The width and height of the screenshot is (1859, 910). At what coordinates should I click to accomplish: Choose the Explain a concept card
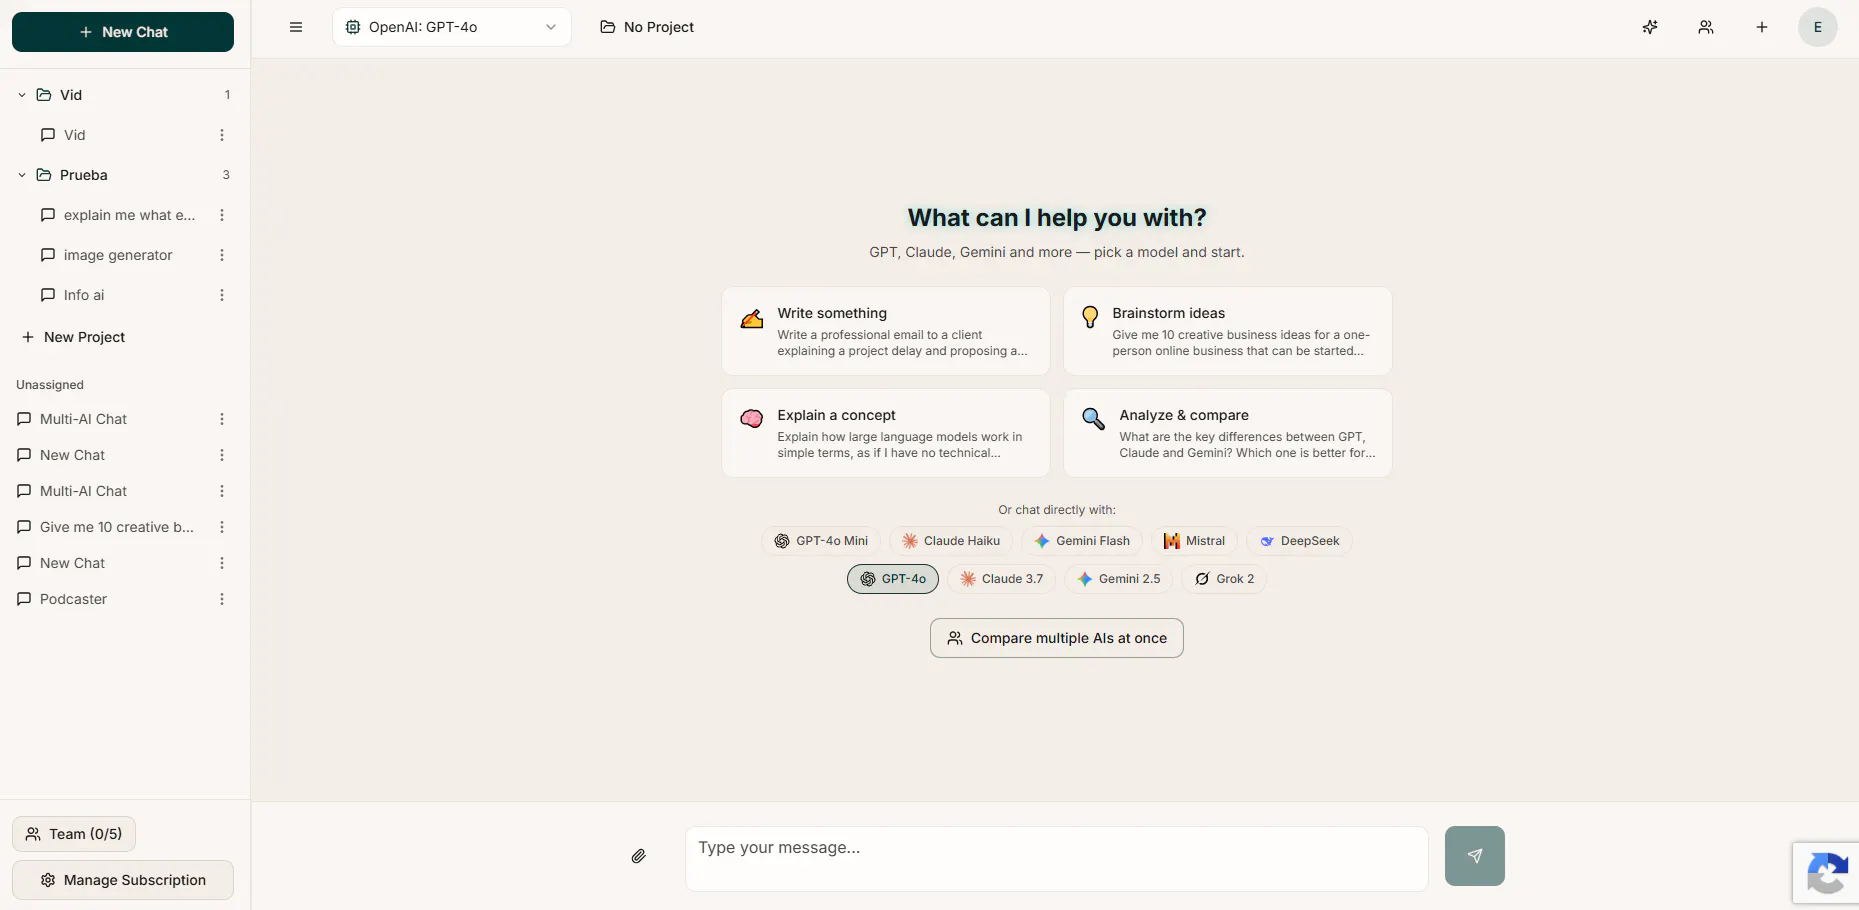[x=886, y=433]
